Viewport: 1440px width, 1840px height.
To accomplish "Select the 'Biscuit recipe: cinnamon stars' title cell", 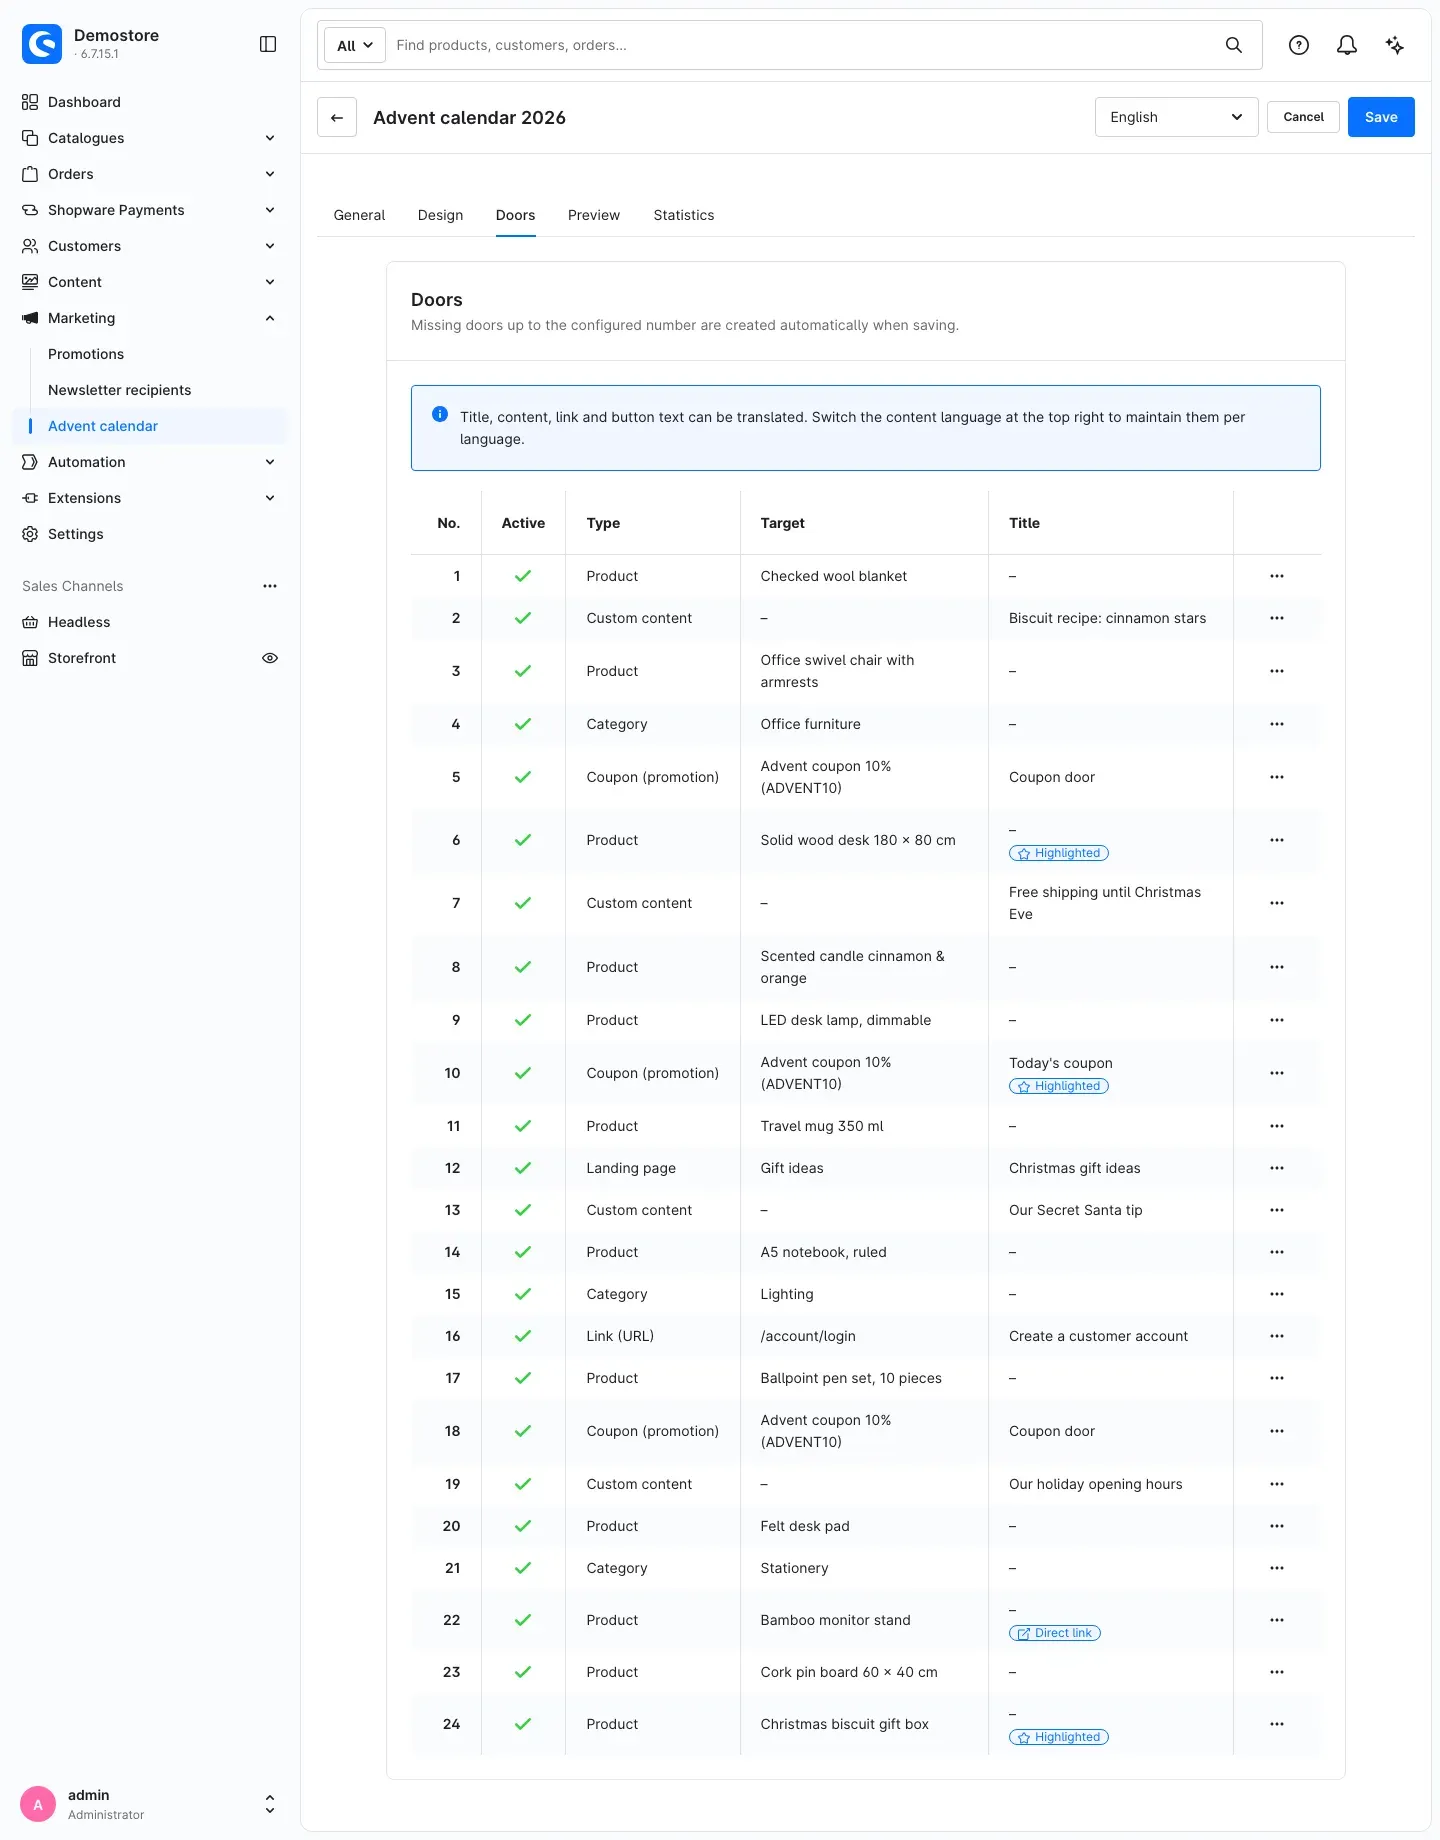I will click(1107, 618).
